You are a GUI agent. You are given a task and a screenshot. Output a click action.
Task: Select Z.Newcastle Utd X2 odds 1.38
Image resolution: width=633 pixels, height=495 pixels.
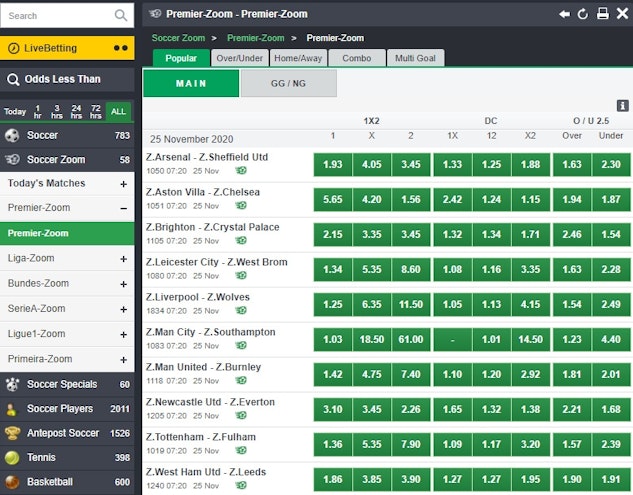point(530,409)
